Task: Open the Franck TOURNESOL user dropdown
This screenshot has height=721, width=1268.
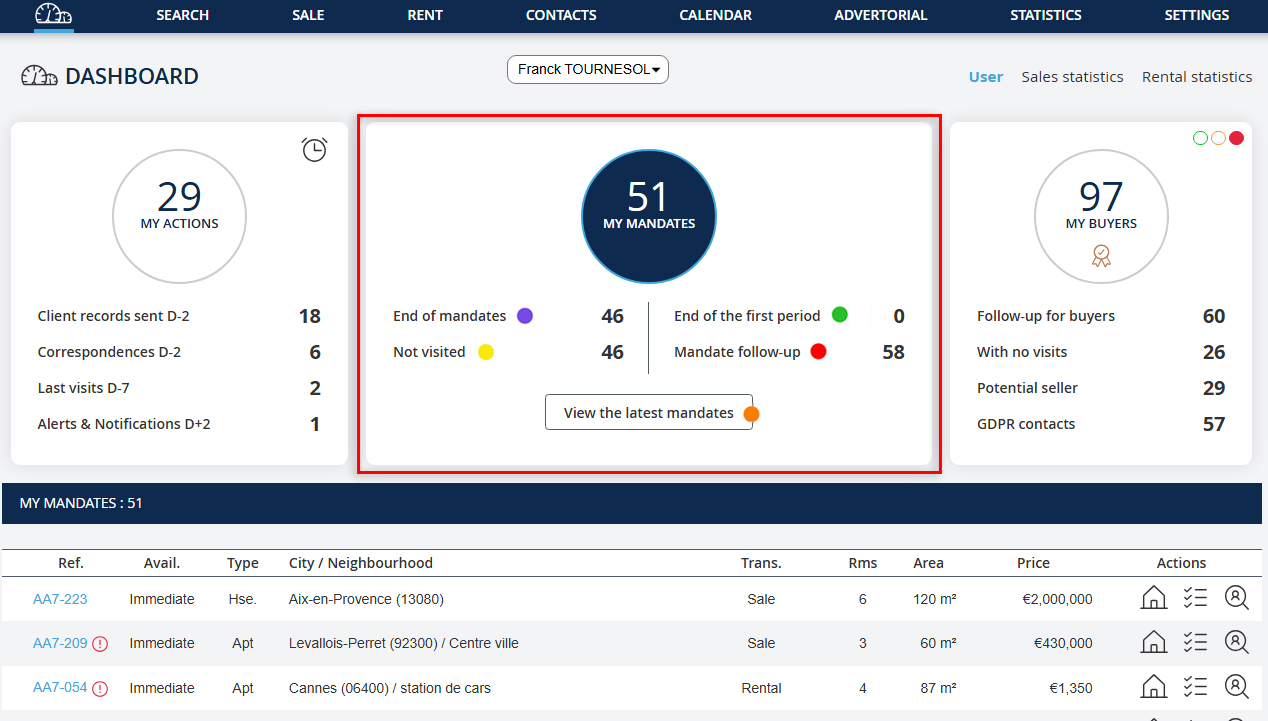Action: pyautogui.click(x=588, y=70)
